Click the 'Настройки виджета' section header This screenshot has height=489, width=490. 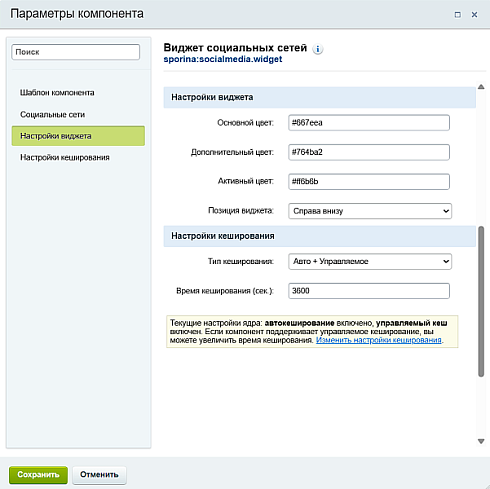320,97
